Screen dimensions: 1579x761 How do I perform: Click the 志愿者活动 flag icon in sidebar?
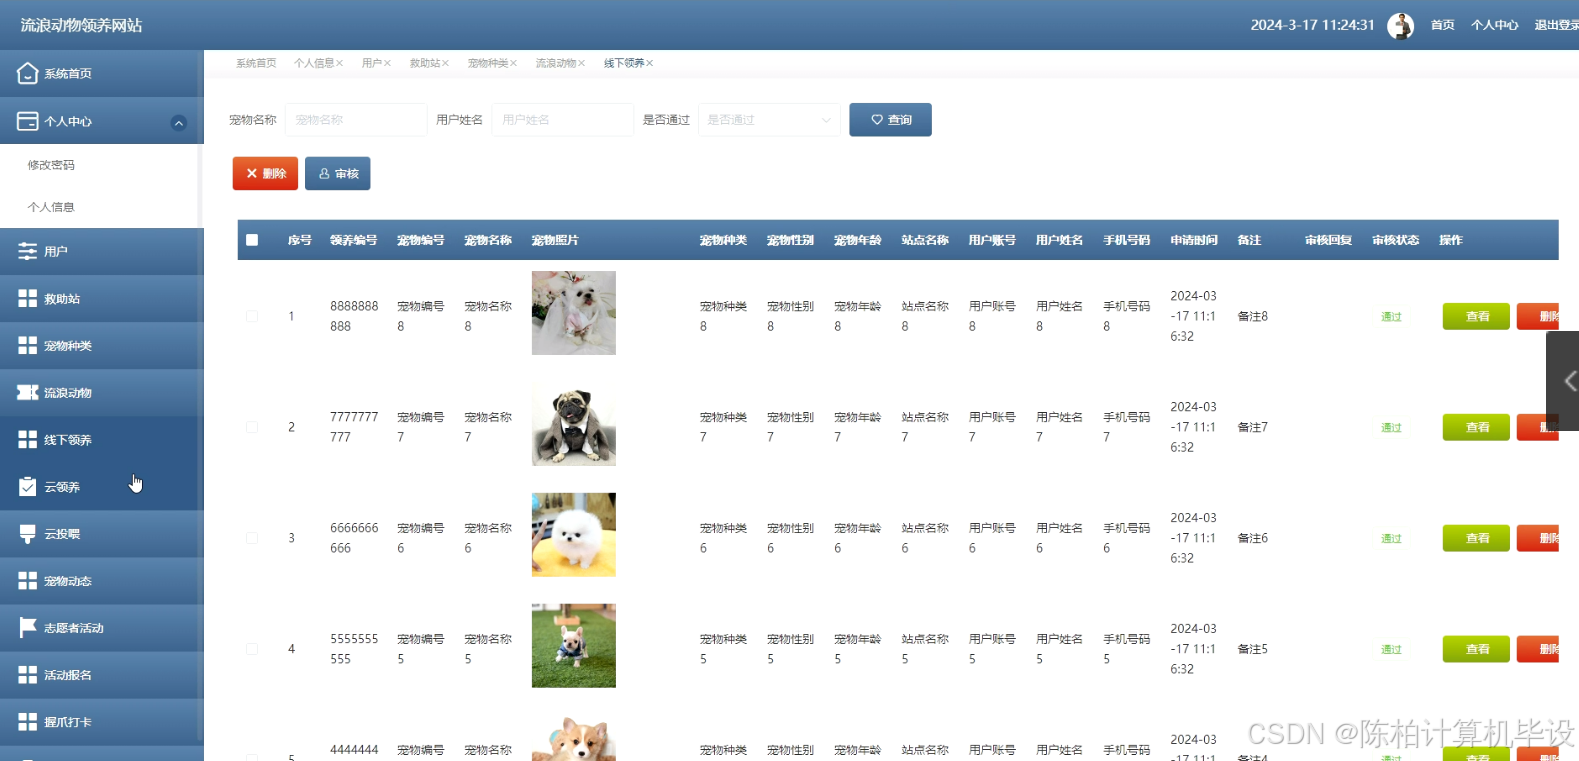(27, 627)
